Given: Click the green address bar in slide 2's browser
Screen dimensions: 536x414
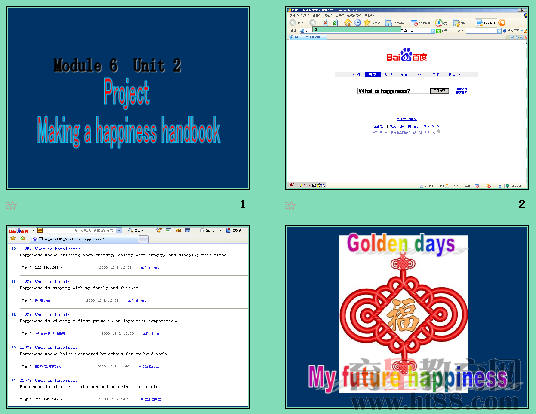Looking at the screenshot, I should 356,30.
